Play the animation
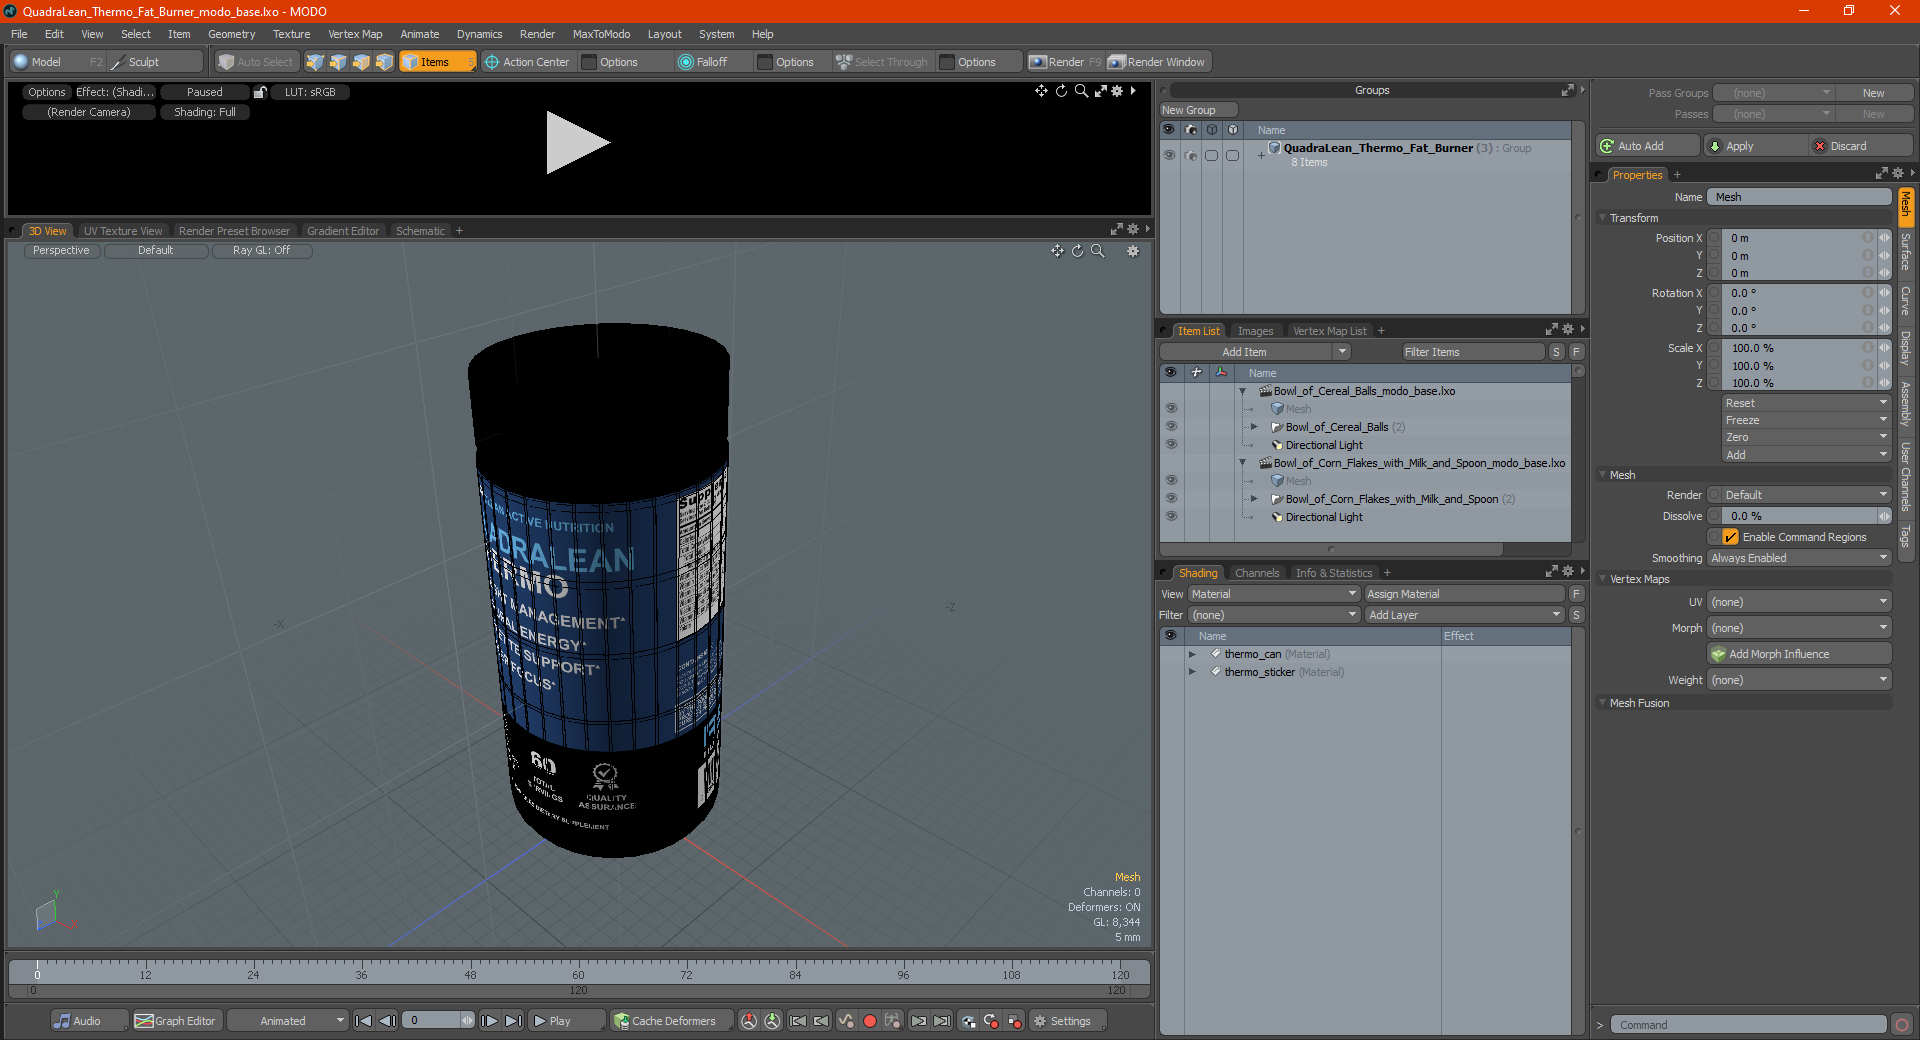 tap(565, 1021)
